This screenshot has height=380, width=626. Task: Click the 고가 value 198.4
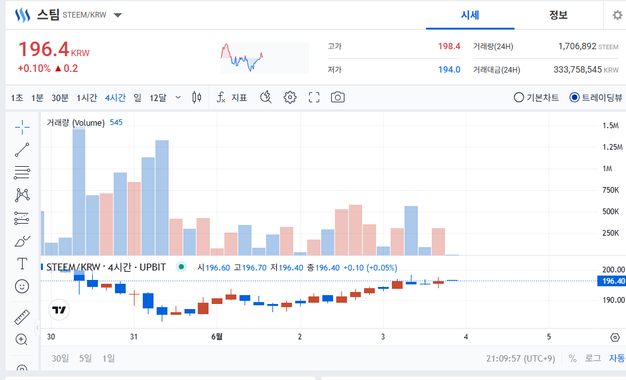coord(449,46)
